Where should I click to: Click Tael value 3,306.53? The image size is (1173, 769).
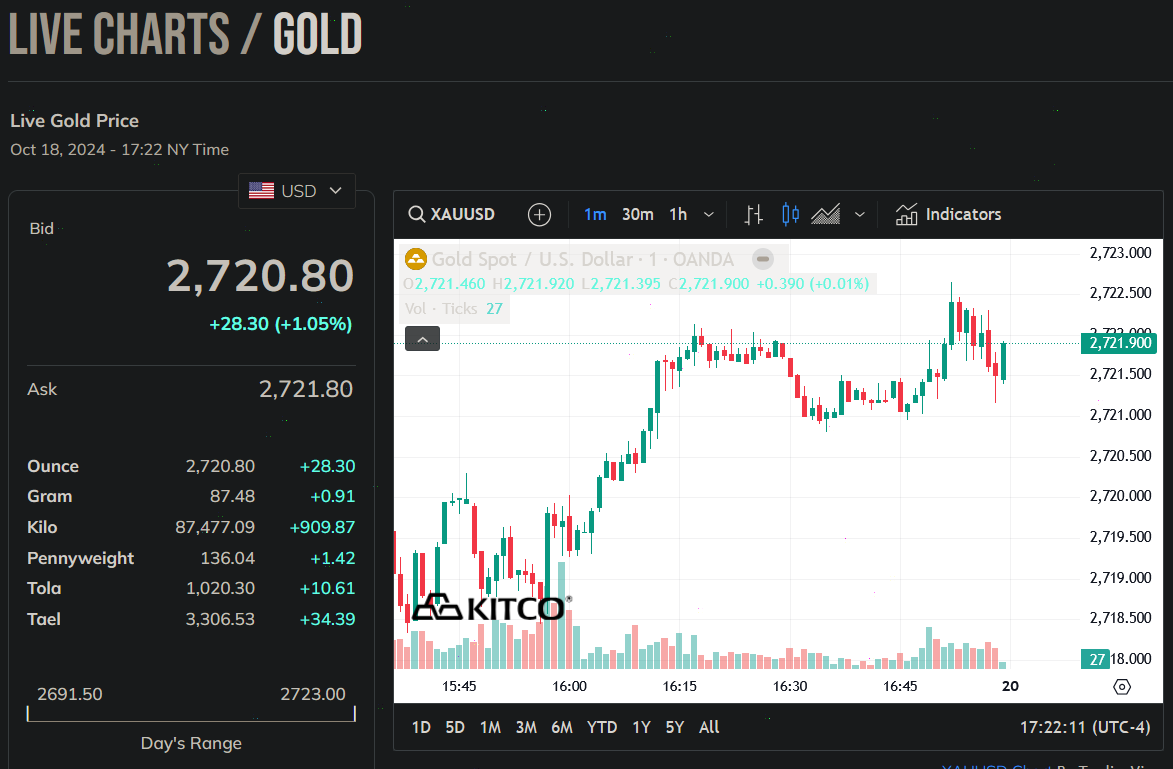[220, 619]
